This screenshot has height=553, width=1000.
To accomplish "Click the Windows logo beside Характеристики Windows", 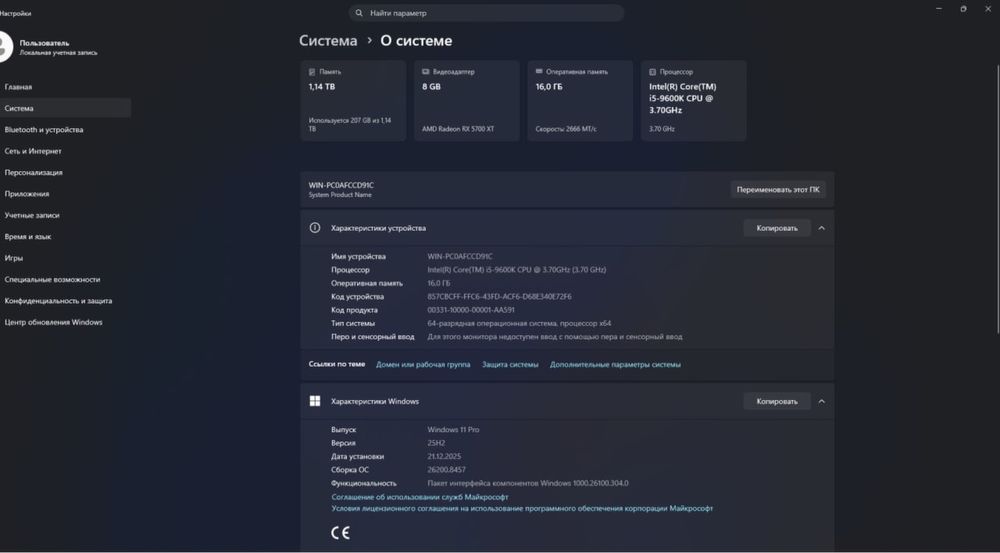I will pyautogui.click(x=315, y=401).
